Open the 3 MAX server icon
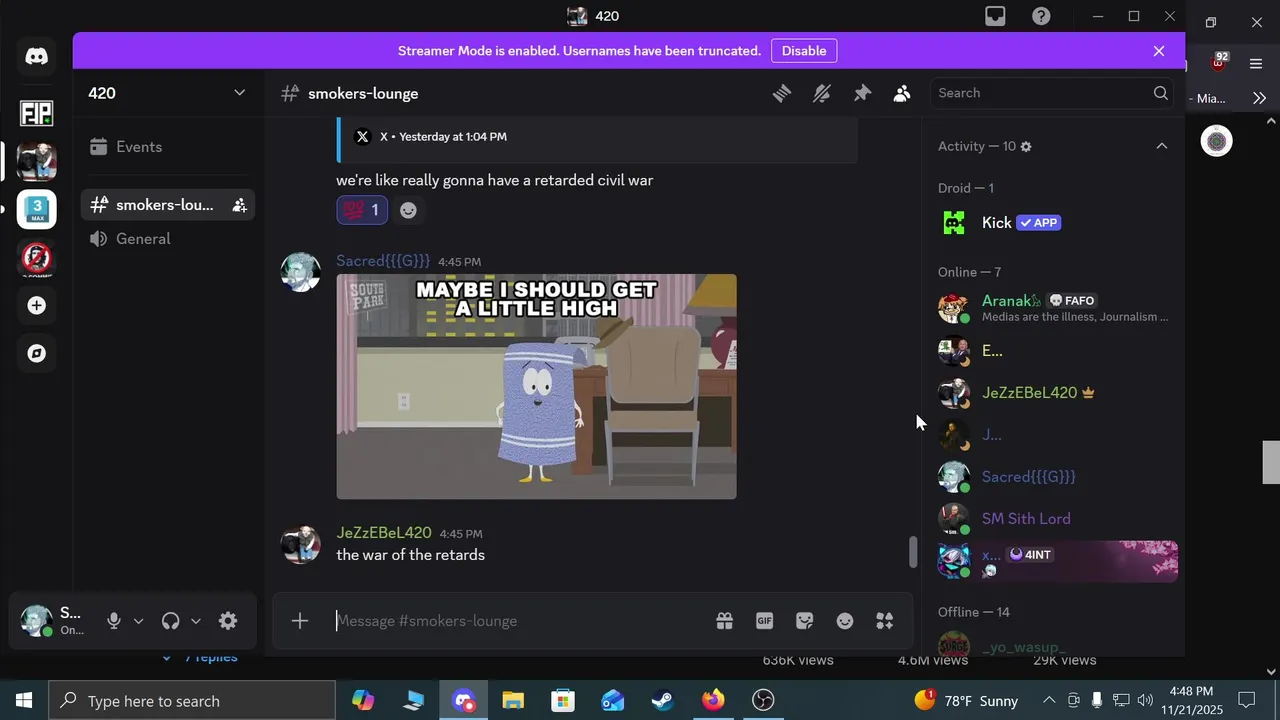The width and height of the screenshot is (1280, 720). 37,209
